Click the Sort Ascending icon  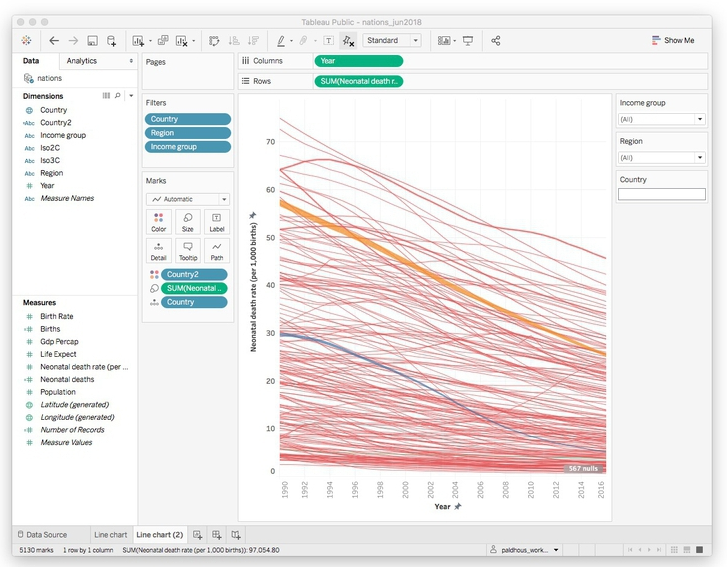[x=234, y=41]
